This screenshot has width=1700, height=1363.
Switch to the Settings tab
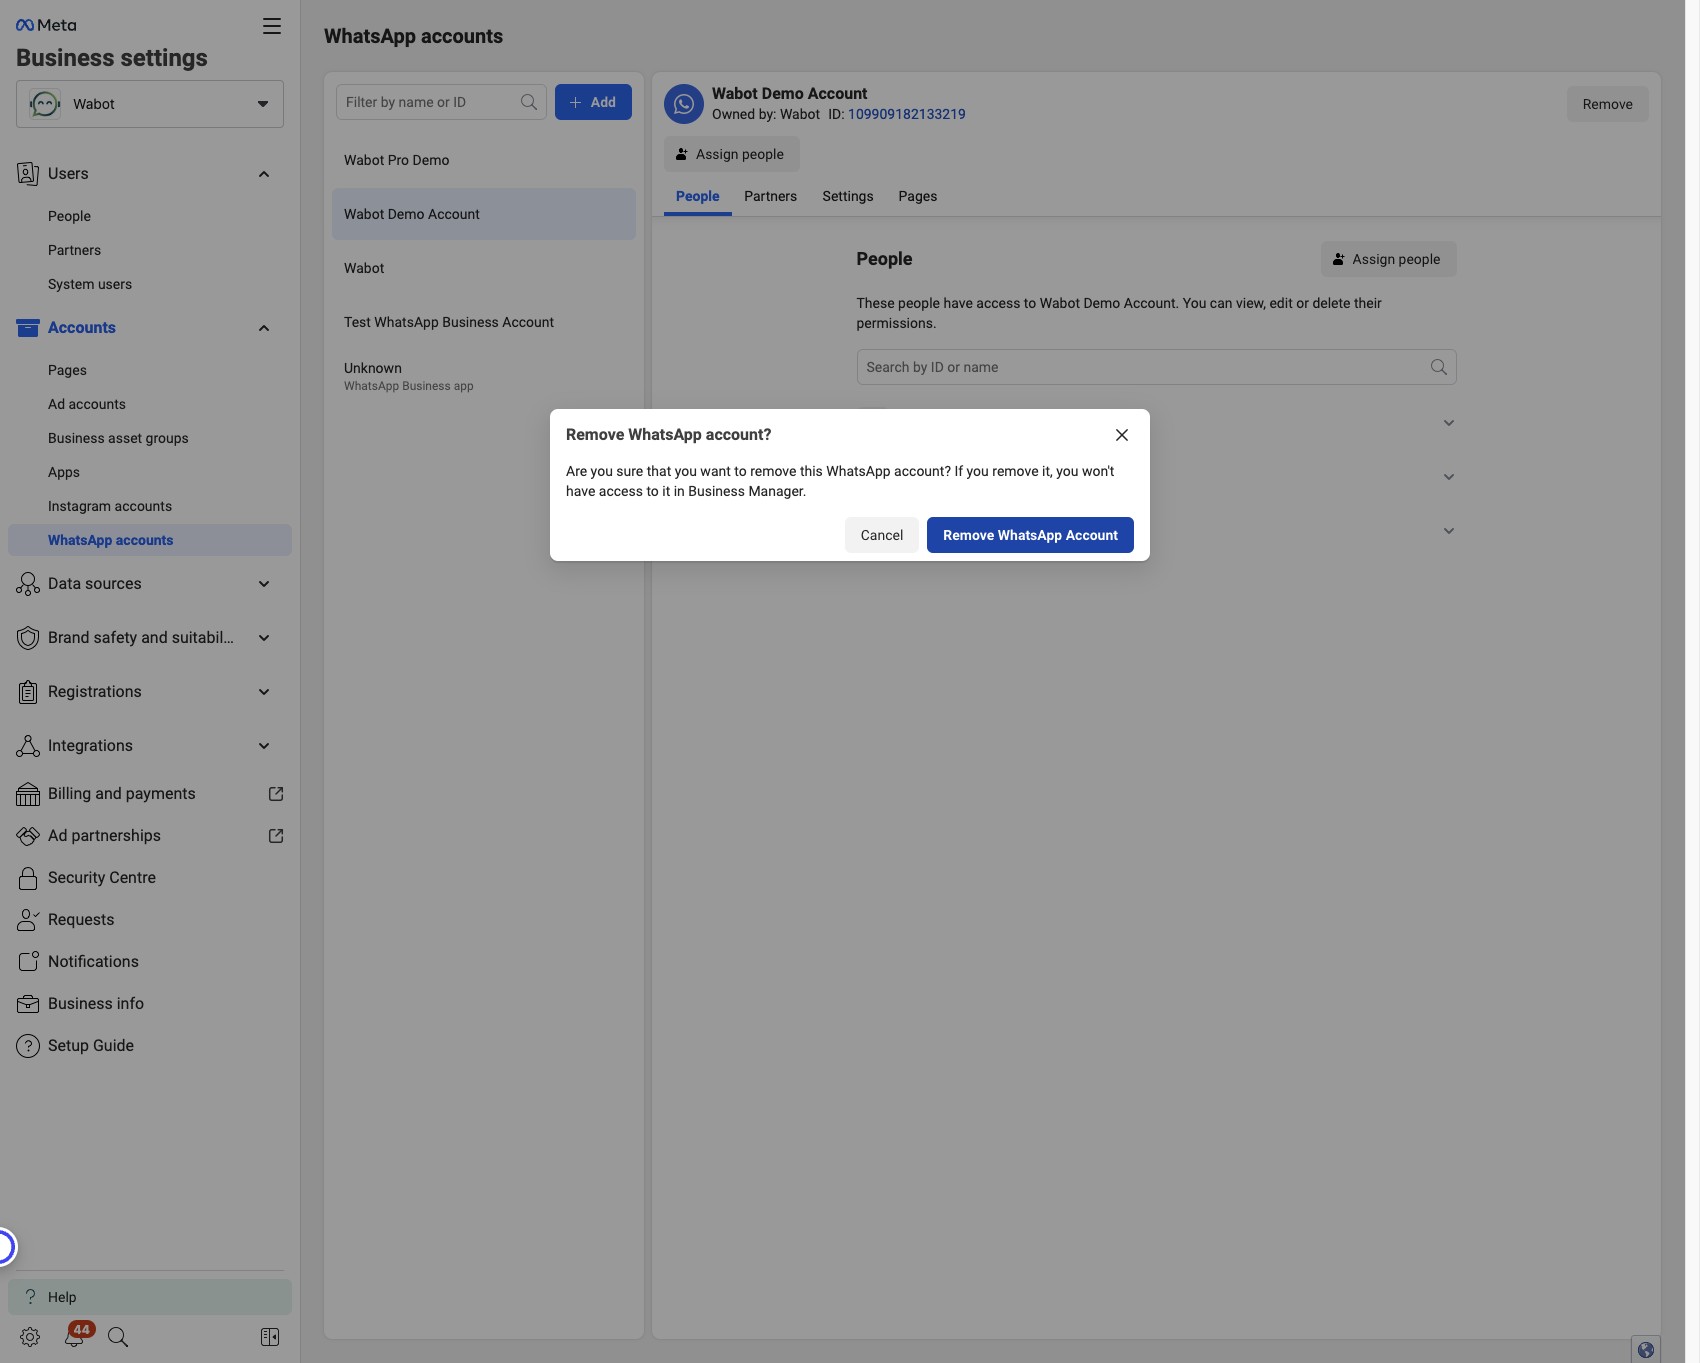point(848,196)
